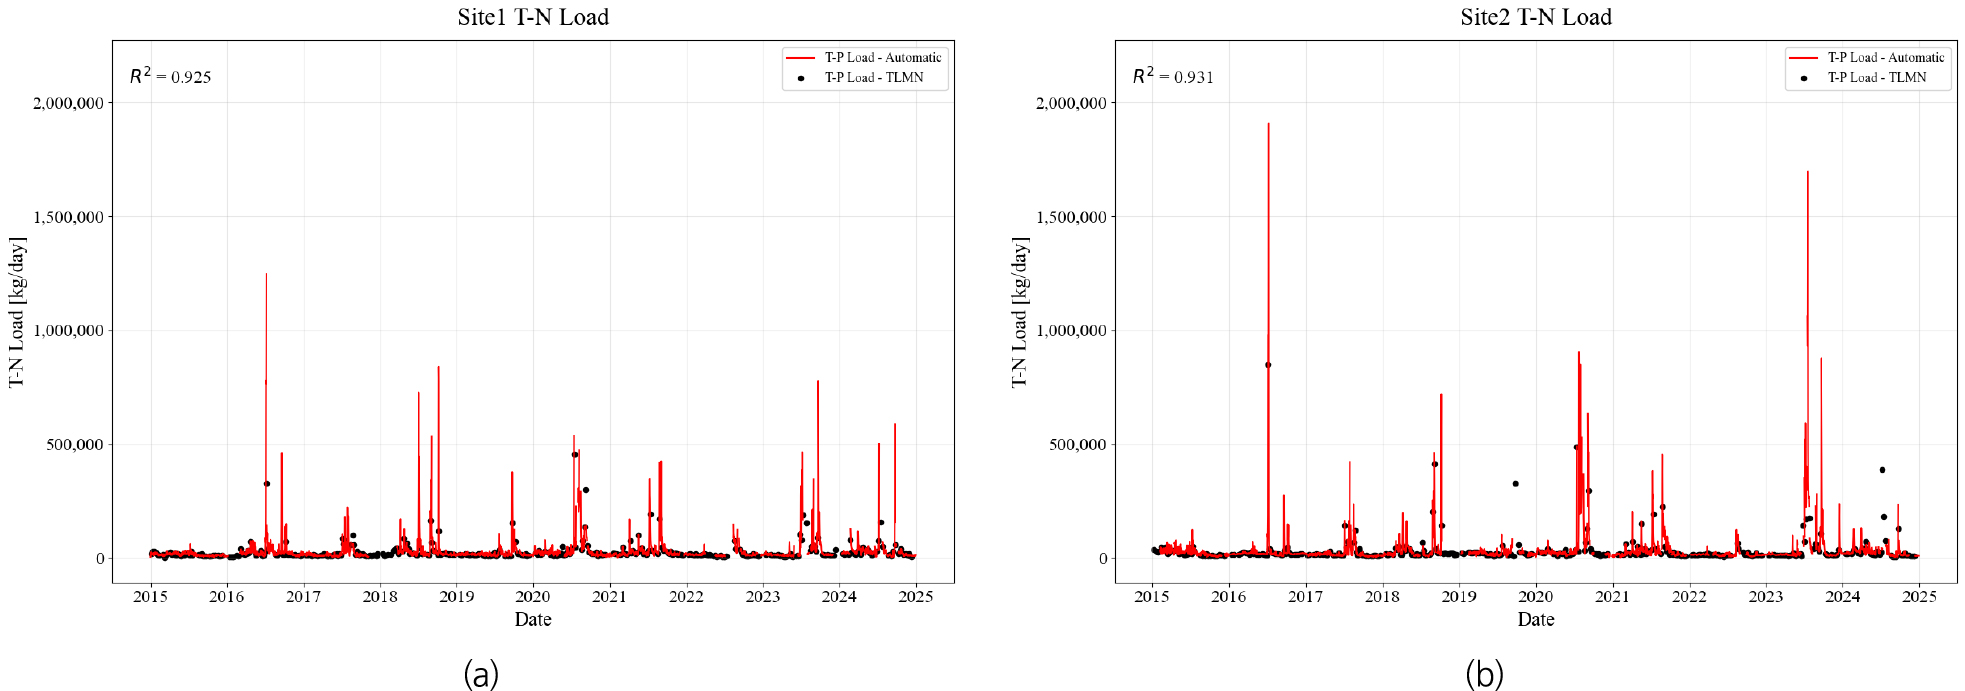Click the 2,000,000 y-axis tick on Site1 chart
The height and width of the screenshot is (691, 1965).
(68, 103)
